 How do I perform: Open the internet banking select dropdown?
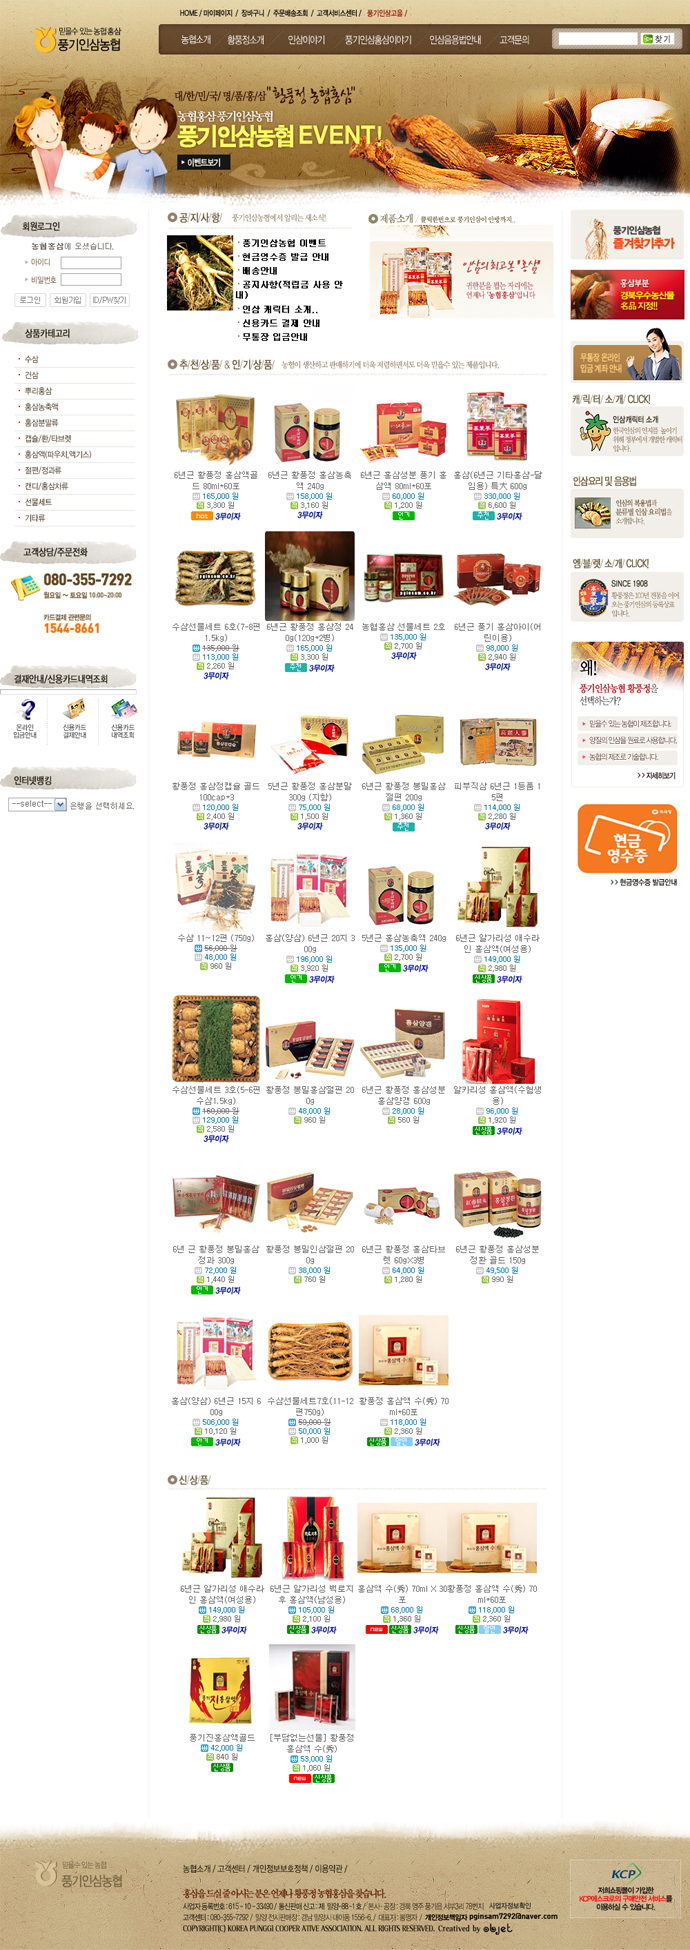click(x=37, y=804)
